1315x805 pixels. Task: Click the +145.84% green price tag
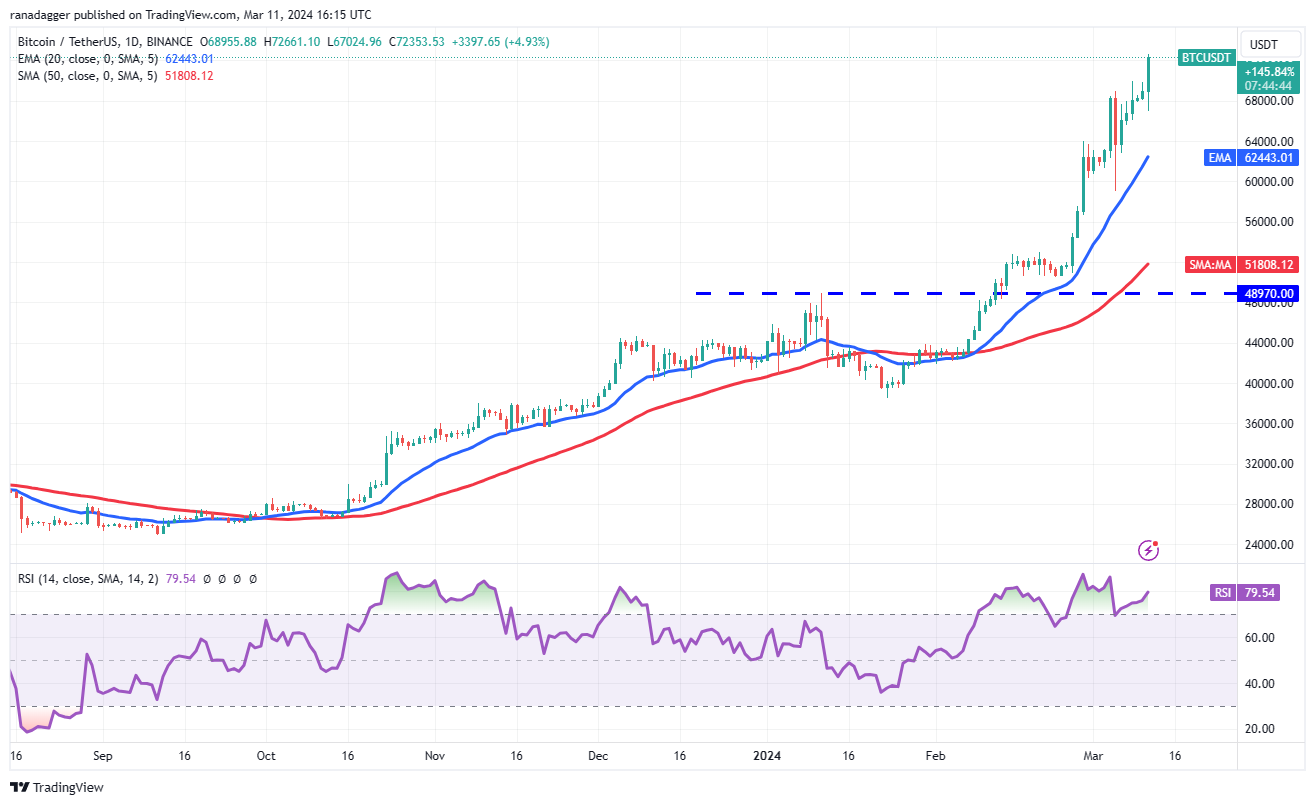1269,72
